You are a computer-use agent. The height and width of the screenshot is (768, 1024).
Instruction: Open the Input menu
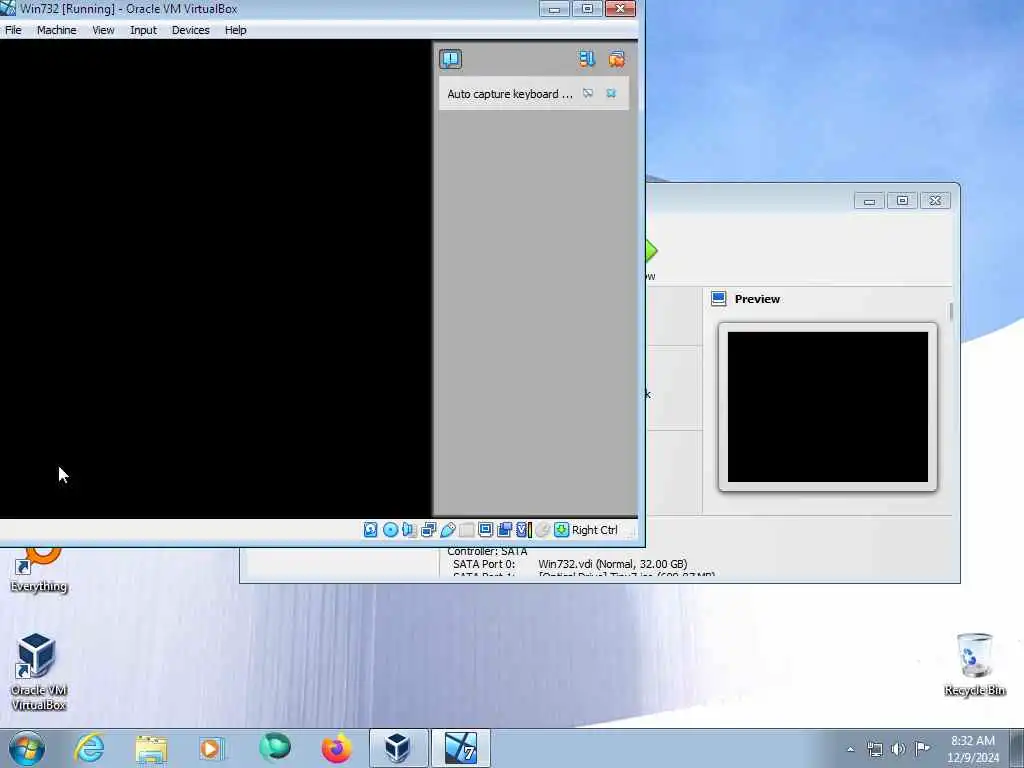tap(143, 30)
